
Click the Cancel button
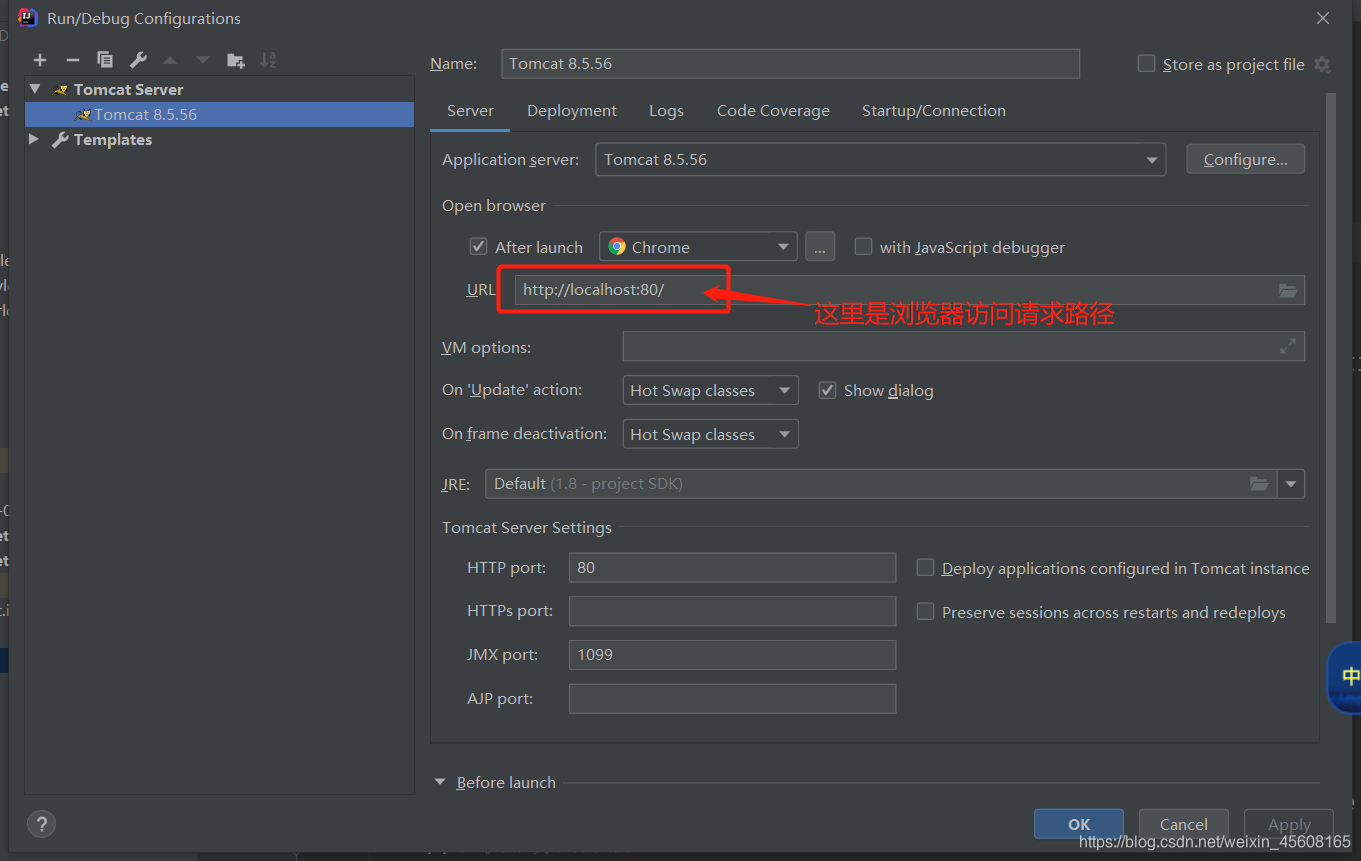pyautogui.click(x=1184, y=824)
